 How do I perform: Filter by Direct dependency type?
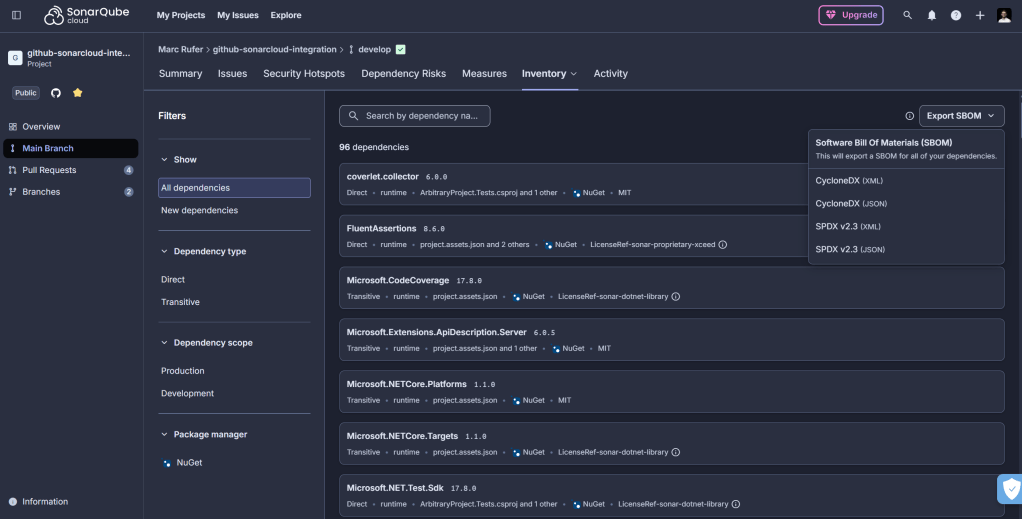[x=173, y=279]
